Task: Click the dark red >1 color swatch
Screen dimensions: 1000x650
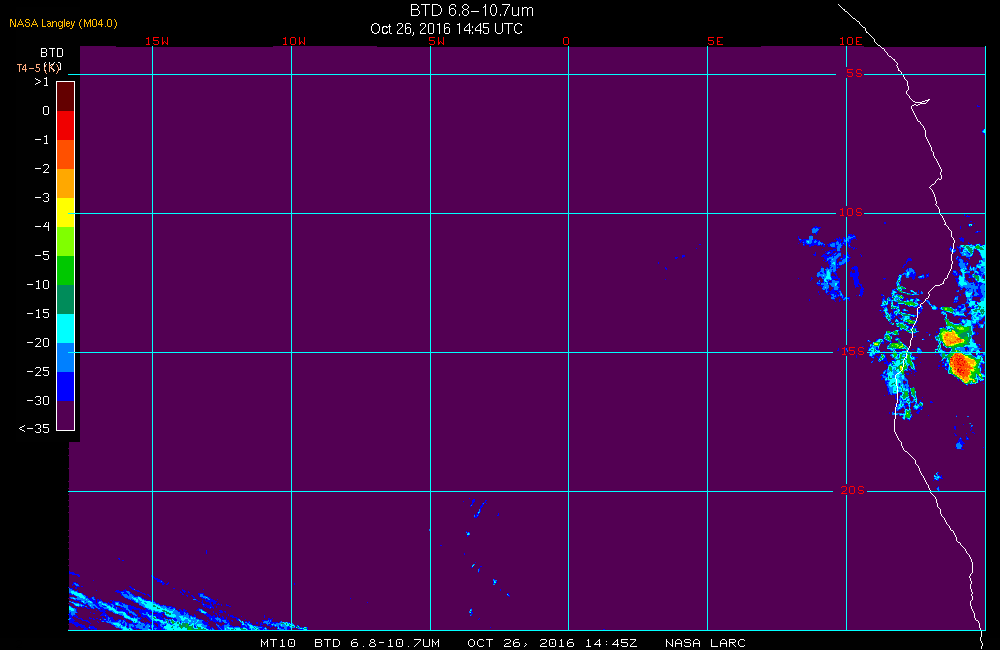Action: click(66, 96)
